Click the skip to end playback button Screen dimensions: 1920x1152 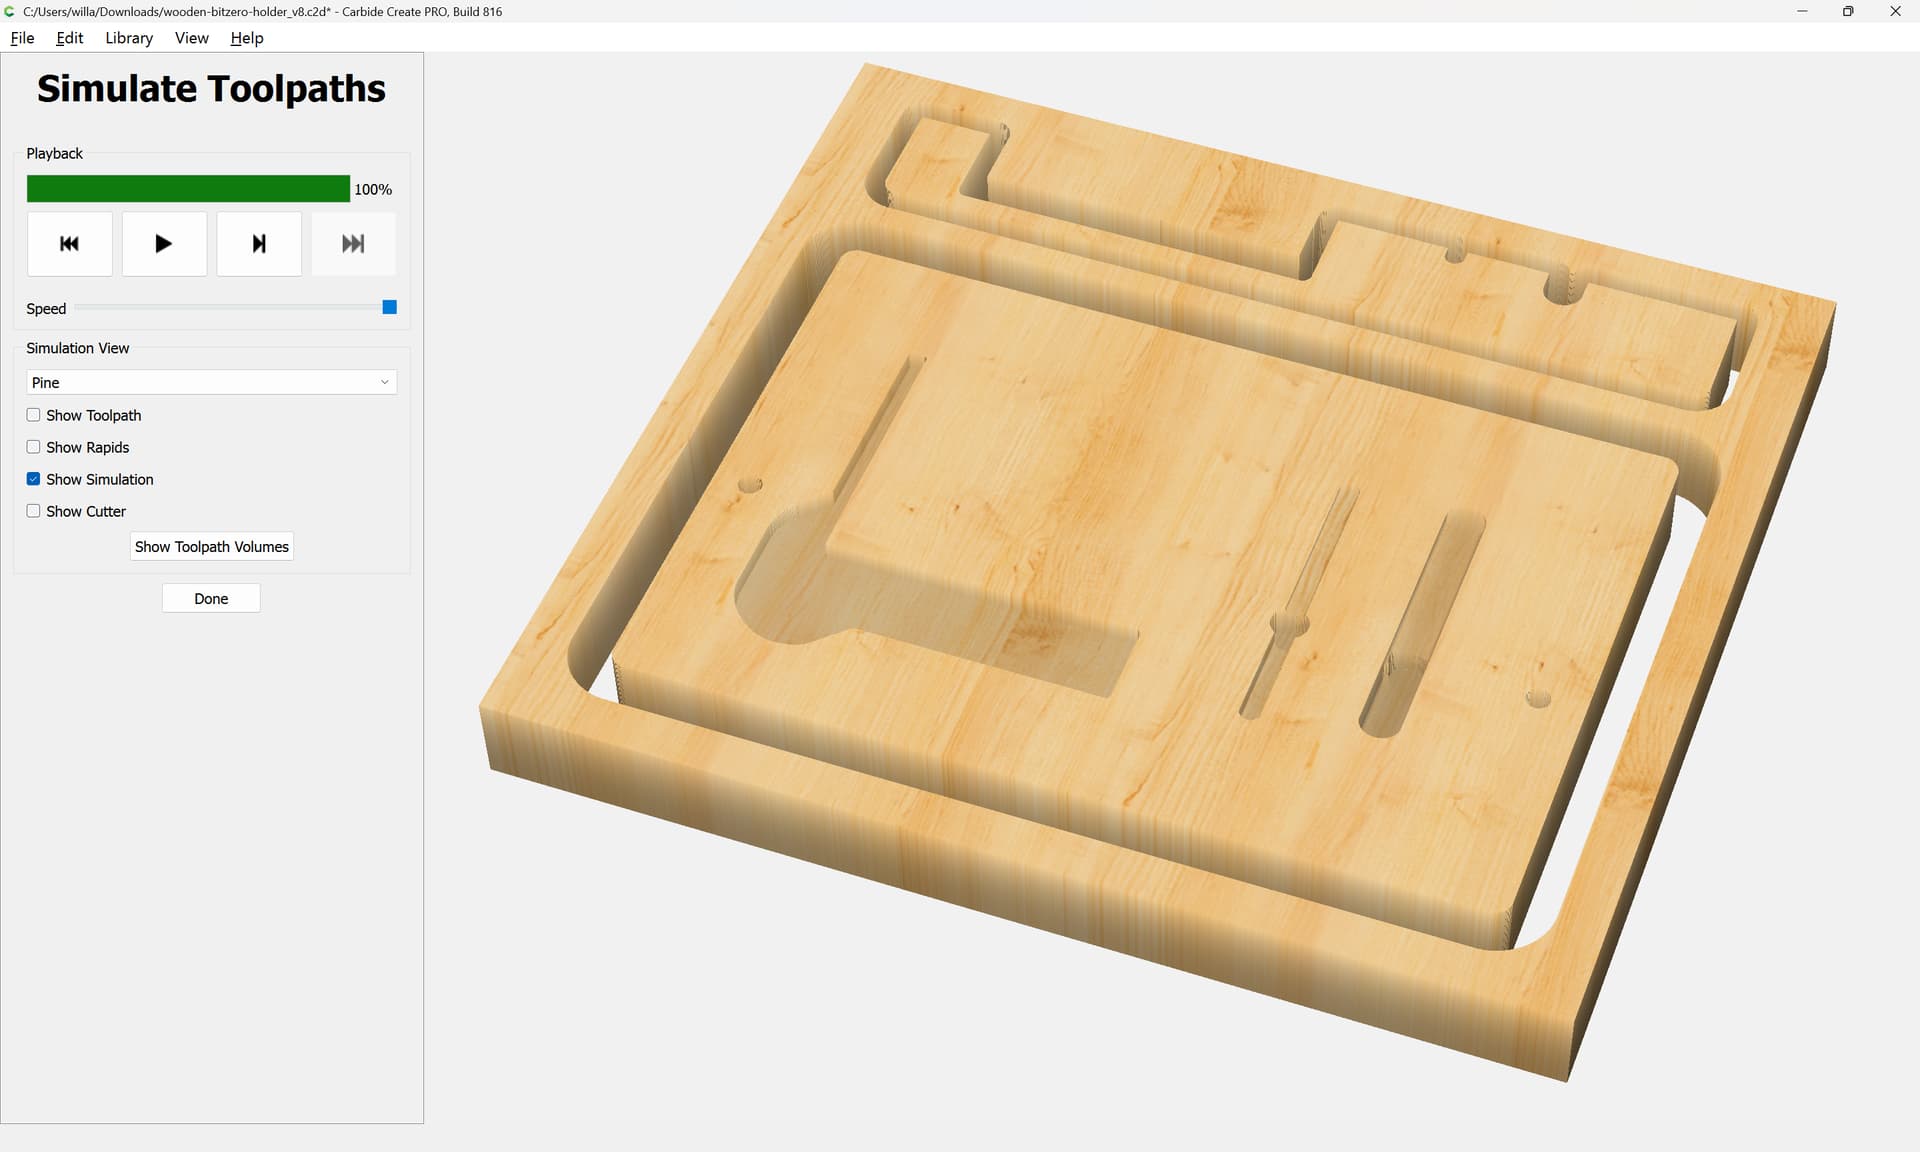click(x=353, y=244)
